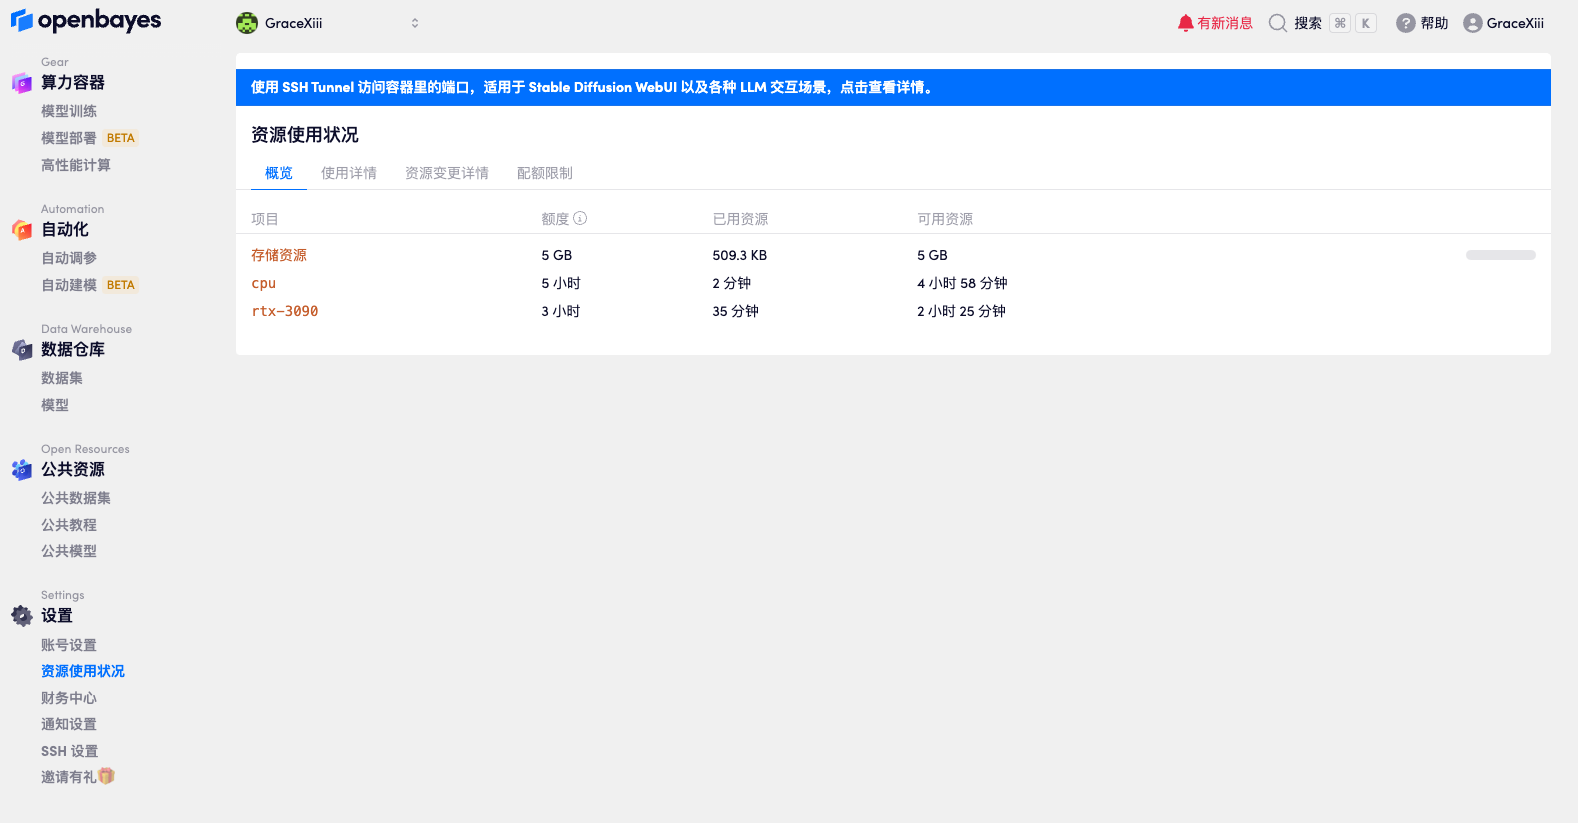Switch to the 使用详情 tab
1578x823 pixels.
[x=349, y=173]
